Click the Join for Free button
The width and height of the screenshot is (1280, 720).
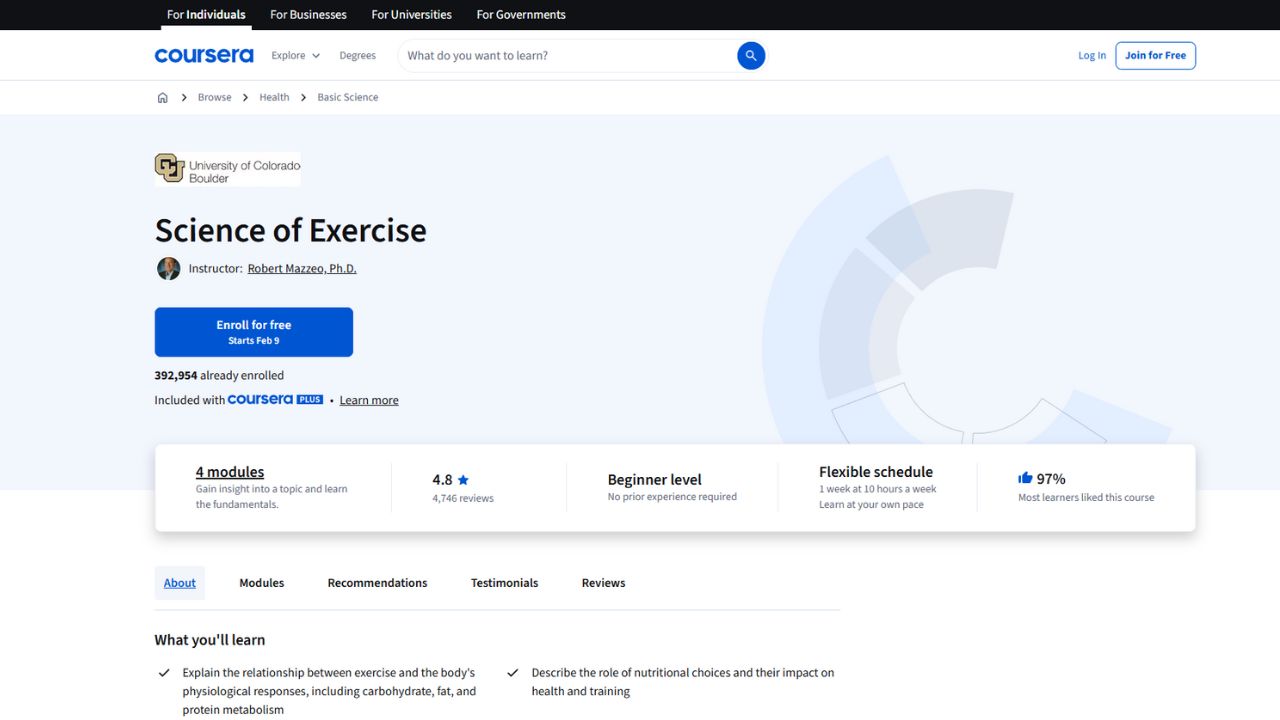pos(1155,55)
